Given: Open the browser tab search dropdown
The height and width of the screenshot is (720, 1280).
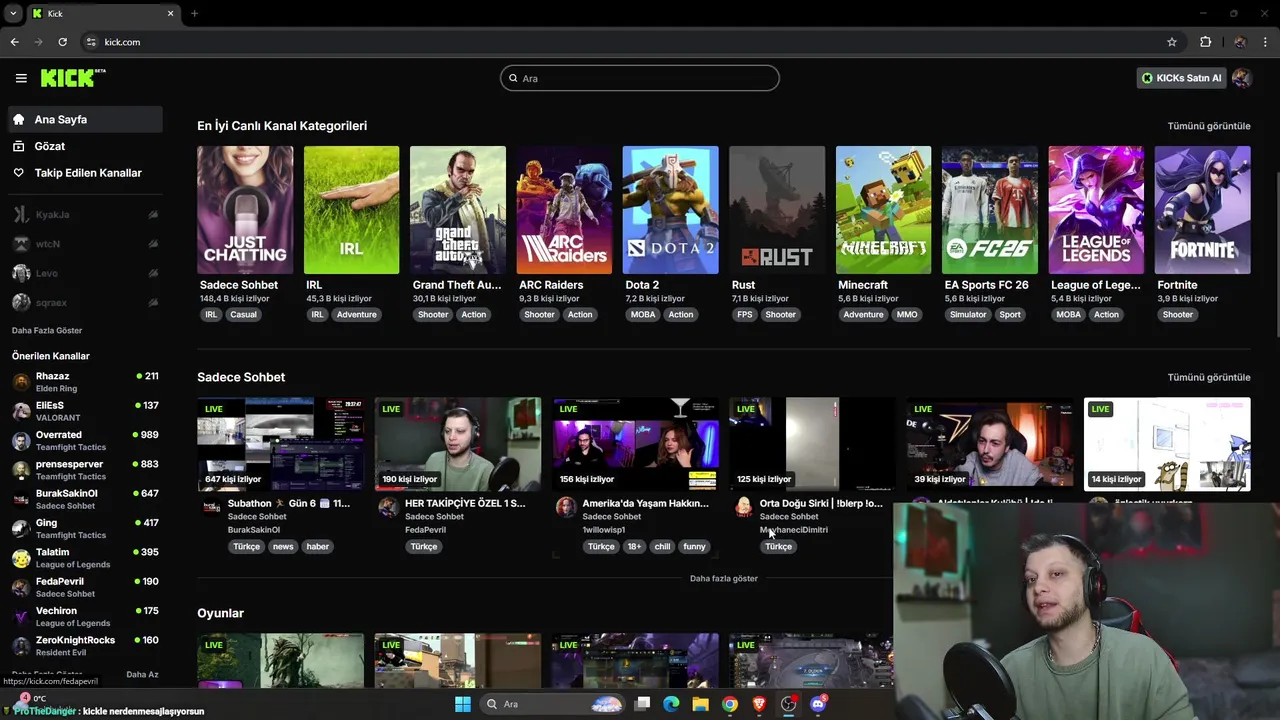Looking at the screenshot, I should click(x=13, y=14).
